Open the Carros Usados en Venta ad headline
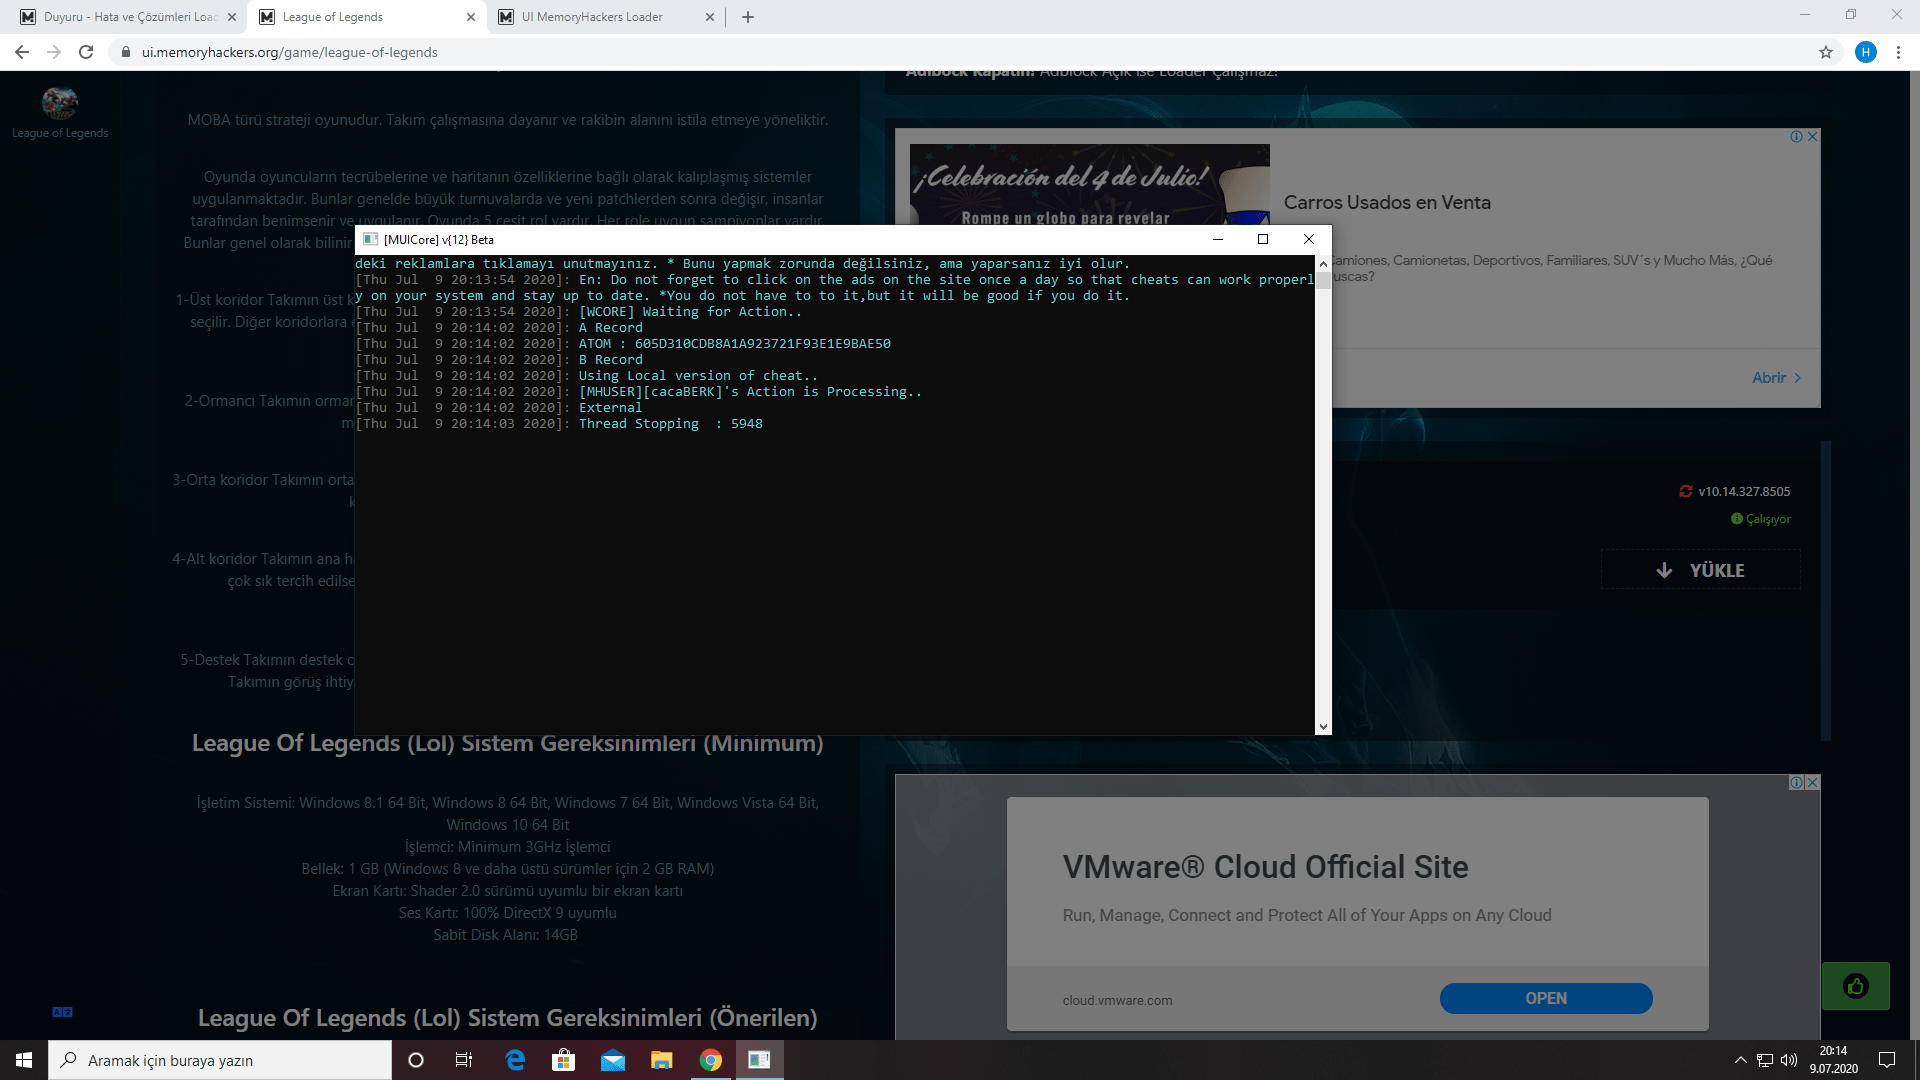The width and height of the screenshot is (1920, 1080). pos(1387,202)
